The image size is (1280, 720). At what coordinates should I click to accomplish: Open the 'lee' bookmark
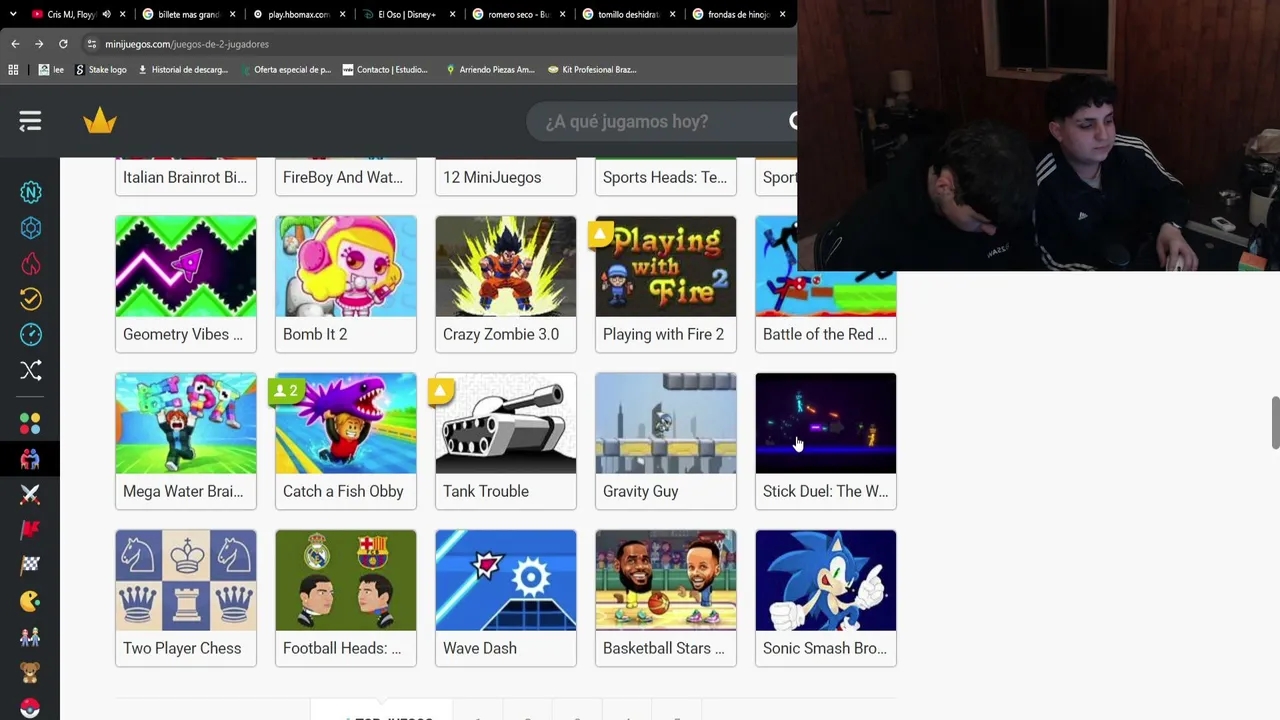coord(51,70)
